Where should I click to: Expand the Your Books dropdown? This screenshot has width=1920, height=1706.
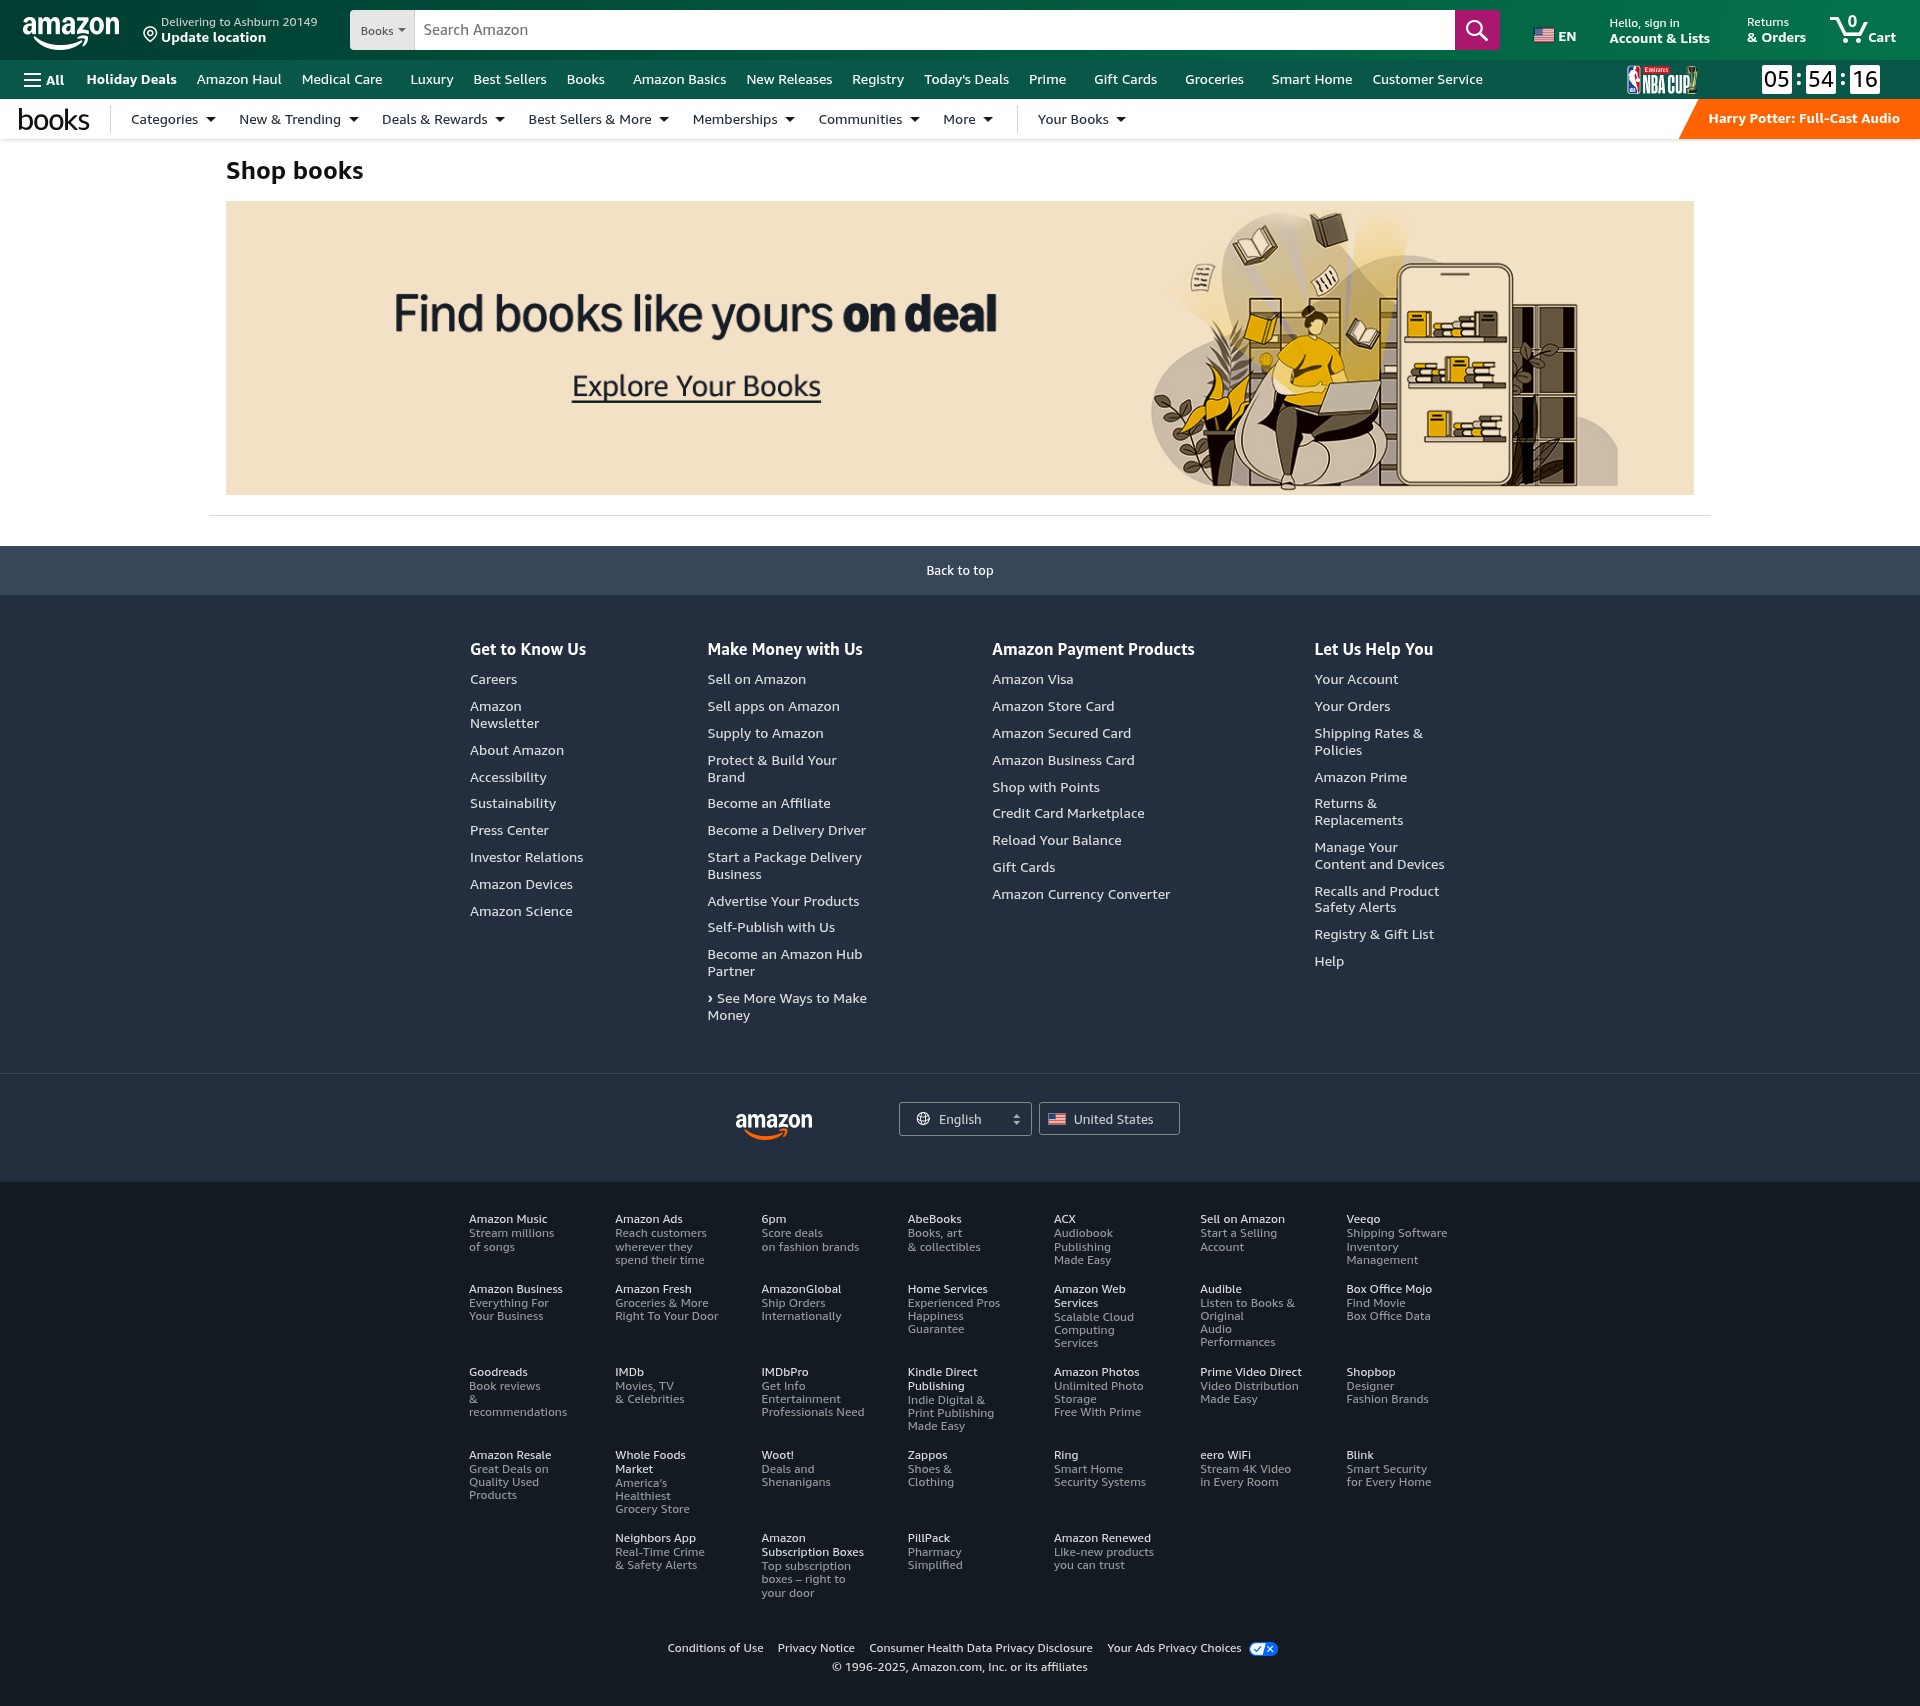click(x=1081, y=119)
